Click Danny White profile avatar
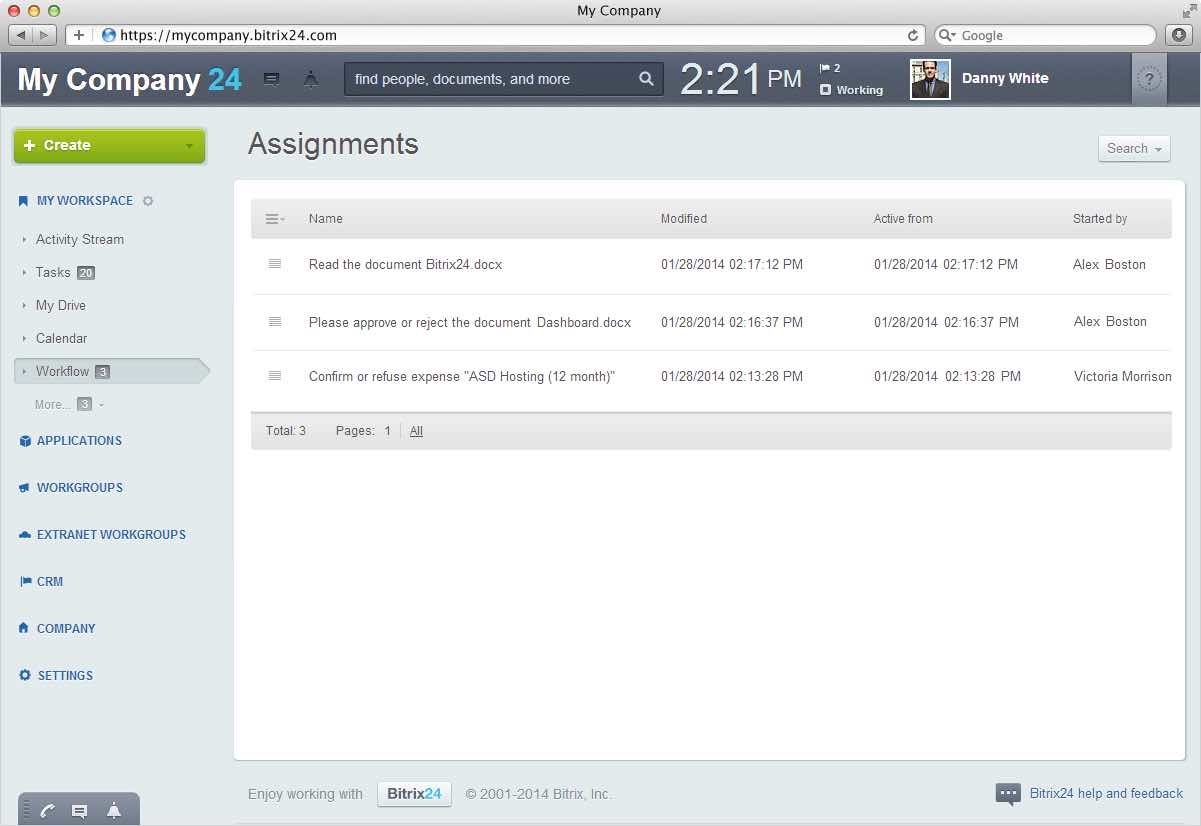This screenshot has height=826, width=1201. [x=930, y=79]
